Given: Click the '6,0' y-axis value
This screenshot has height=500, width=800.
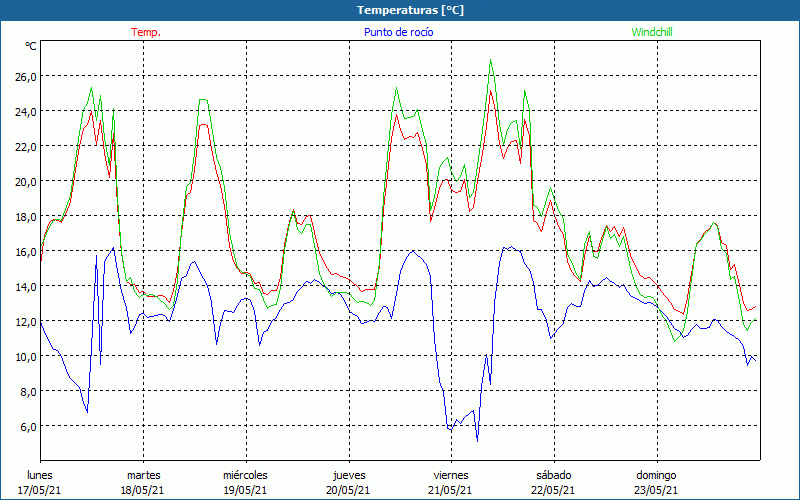Looking at the screenshot, I should (x=29, y=427).
